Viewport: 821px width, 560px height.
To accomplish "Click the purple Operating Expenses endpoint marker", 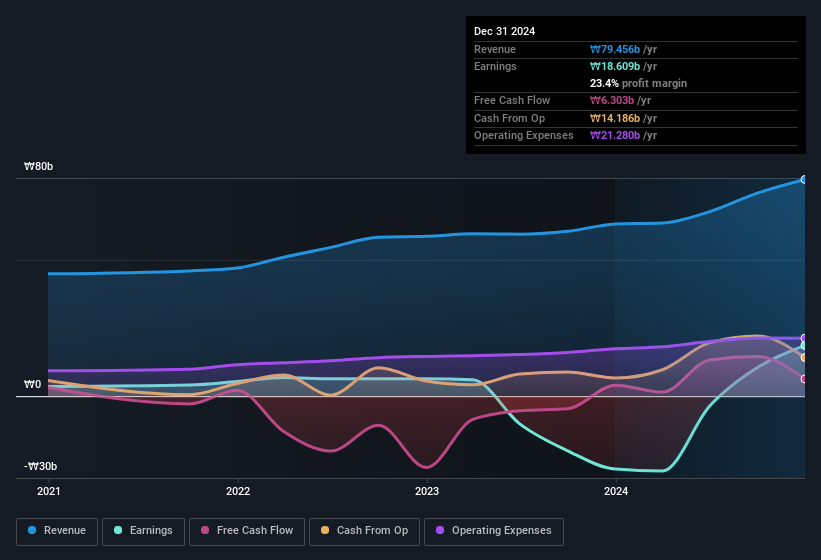I will click(804, 338).
